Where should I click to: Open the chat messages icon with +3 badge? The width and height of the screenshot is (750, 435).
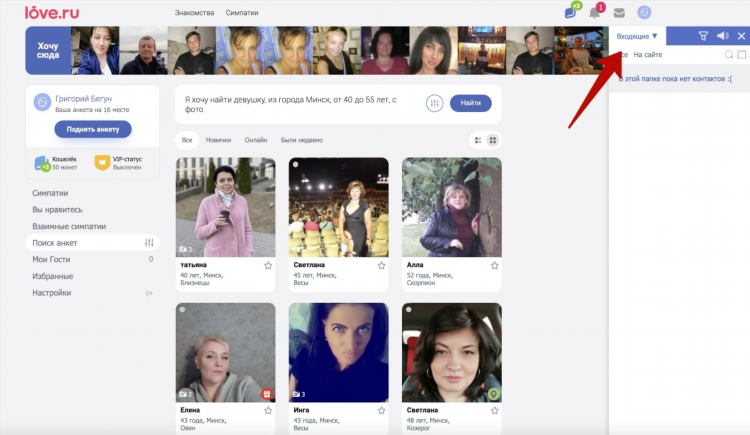[x=571, y=12]
